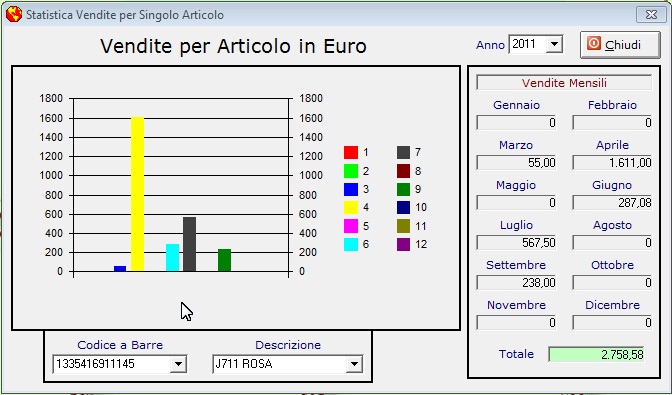This screenshot has height=395, width=672.
Task: Expand the Codice a Barre dropdown arrow
Action: (x=178, y=364)
